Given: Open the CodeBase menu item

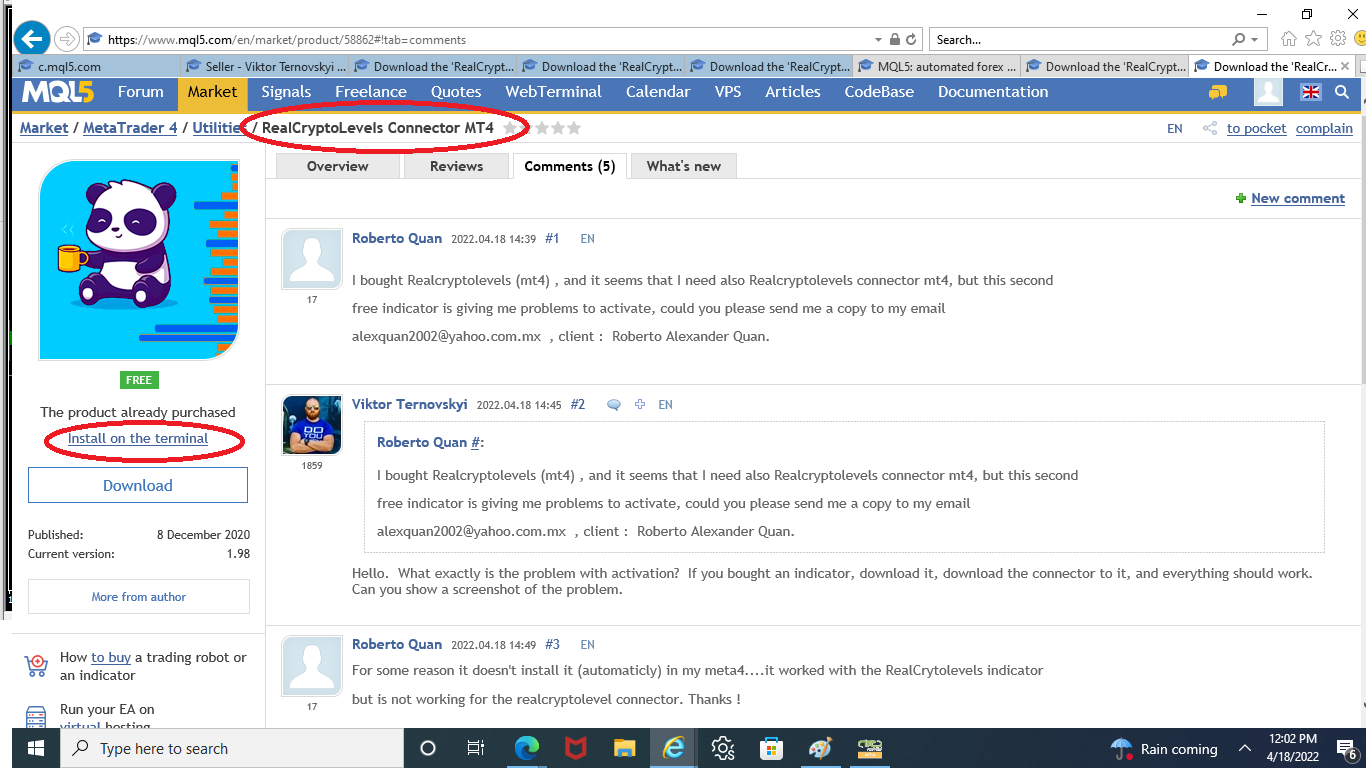Looking at the screenshot, I should 879,92.
